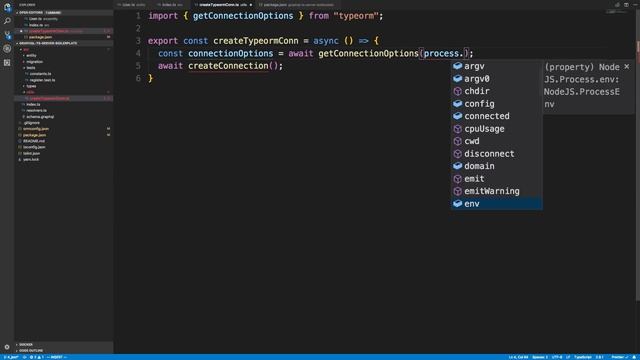640x360 pixels.
Task: Click getConnectionOptions in the import line
Action: point(243,16)
